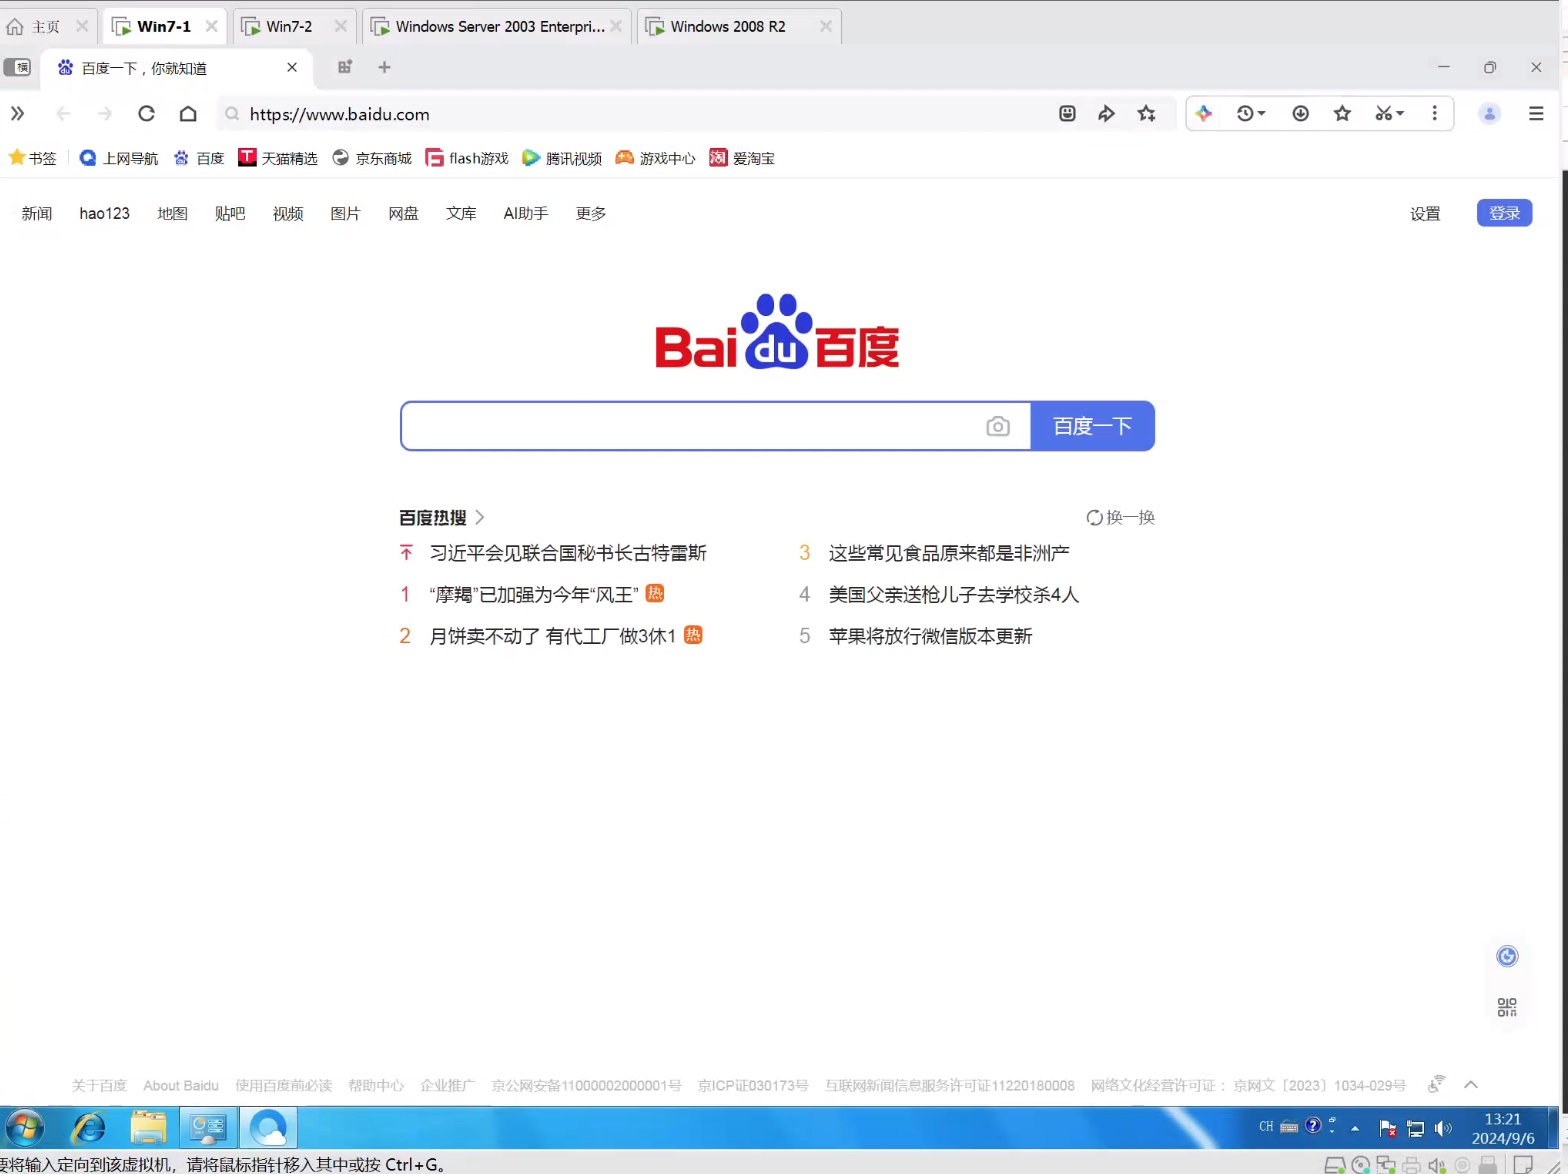Open the About Baidu footer link
This screenshot has width=1568, height=1174.
181,1085
